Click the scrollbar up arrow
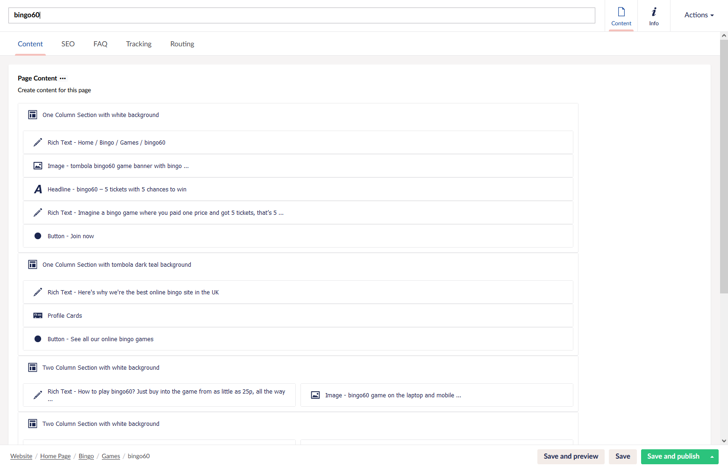Image resolution: width=728 pixels, height=467 pixels. pyautogui.click(x=724, y=36)
